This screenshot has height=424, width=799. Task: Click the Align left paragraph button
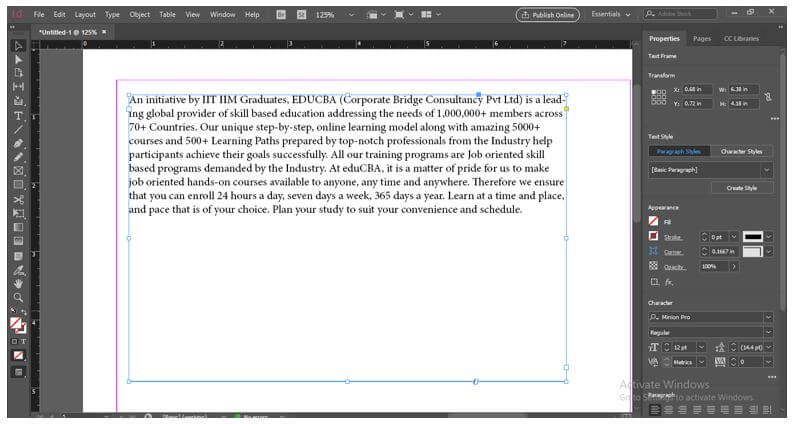[655, 409]
